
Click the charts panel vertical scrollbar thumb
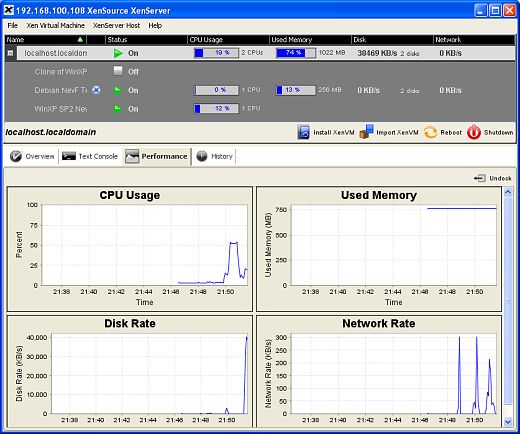(x=508, y=301)
